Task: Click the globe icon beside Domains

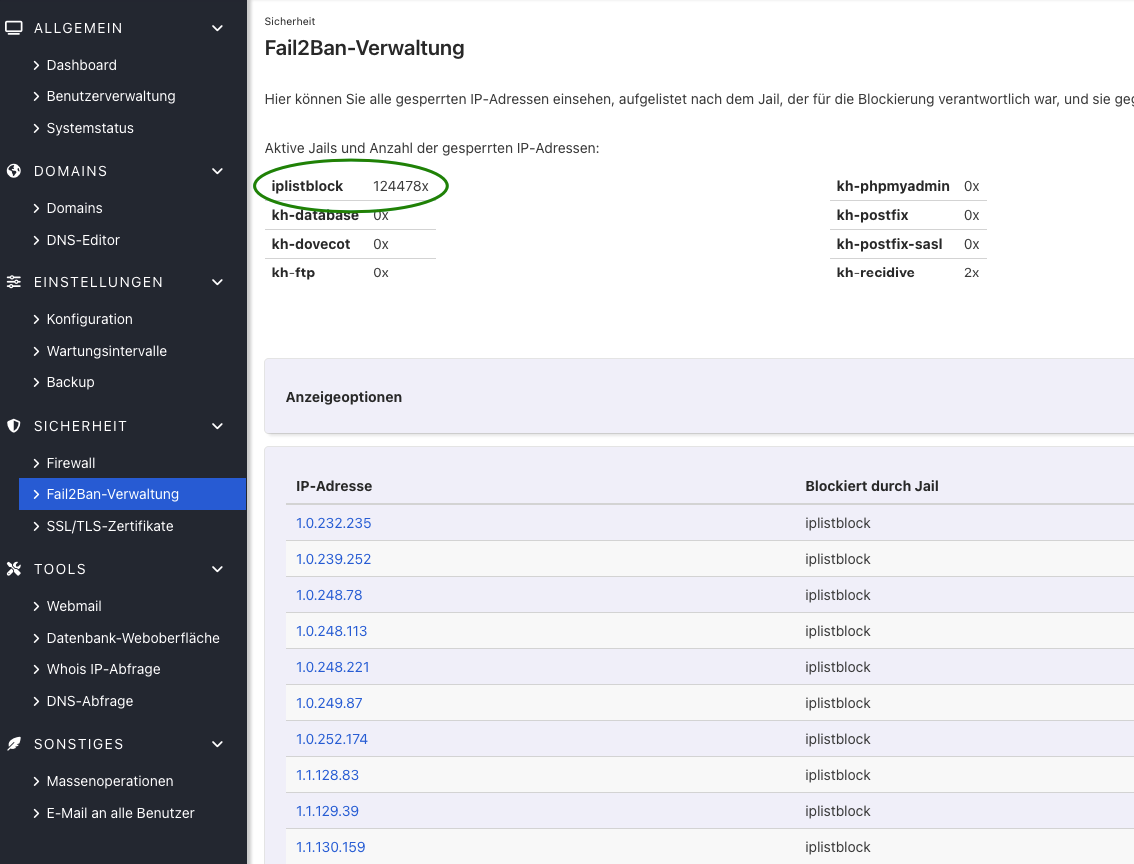Action: pyautogui.click(x=14, y=171)
